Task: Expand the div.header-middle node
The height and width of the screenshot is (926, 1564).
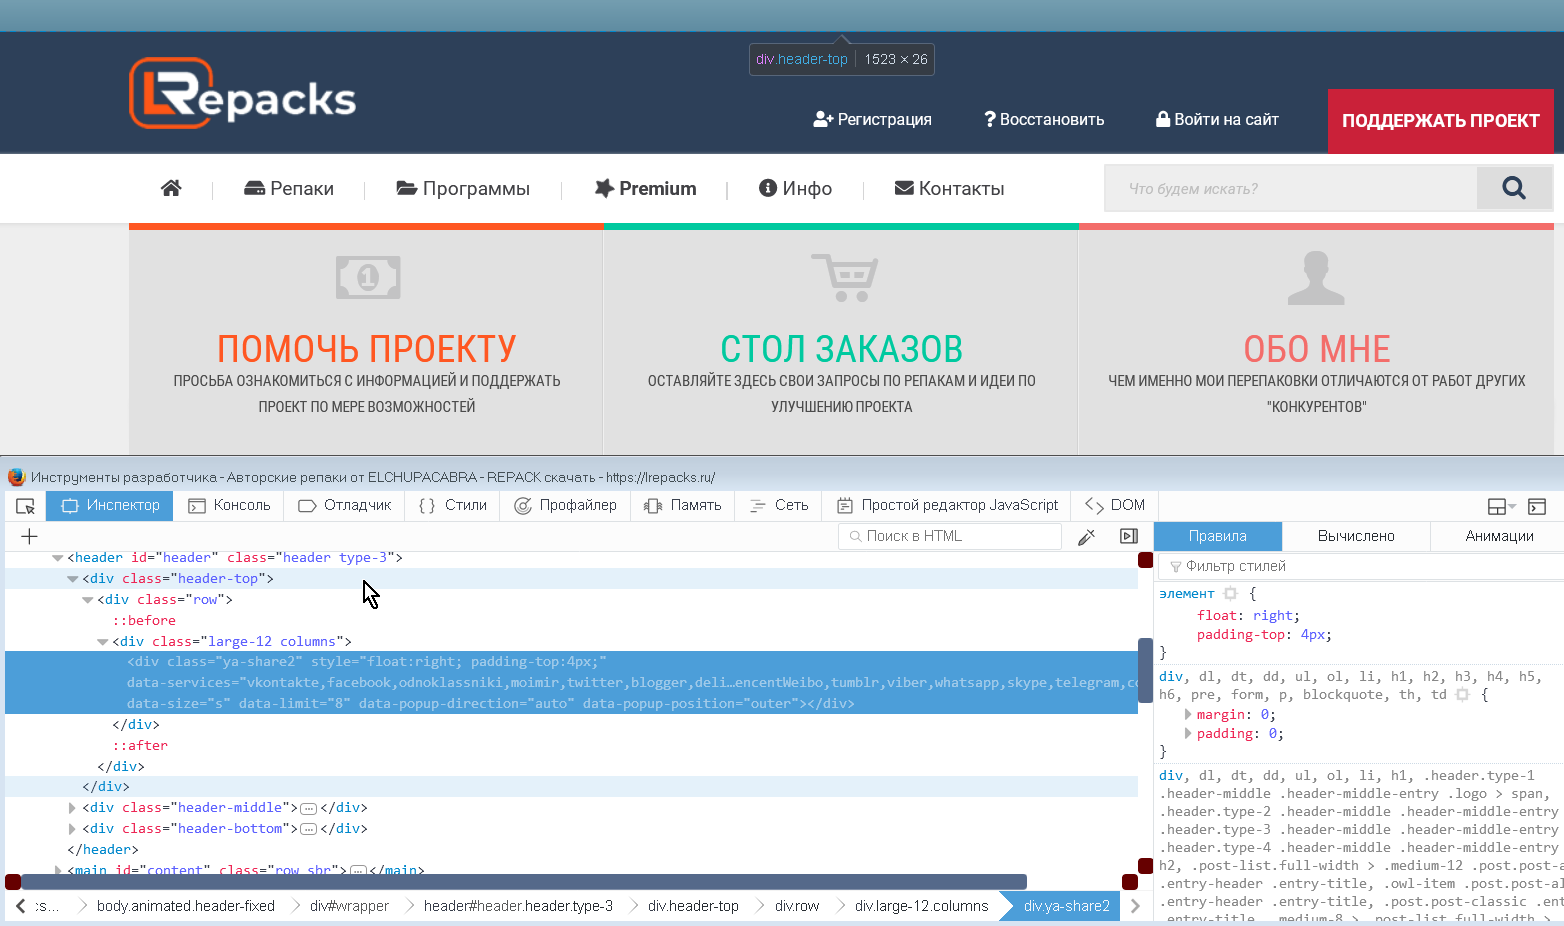Action: coord(72,807)
